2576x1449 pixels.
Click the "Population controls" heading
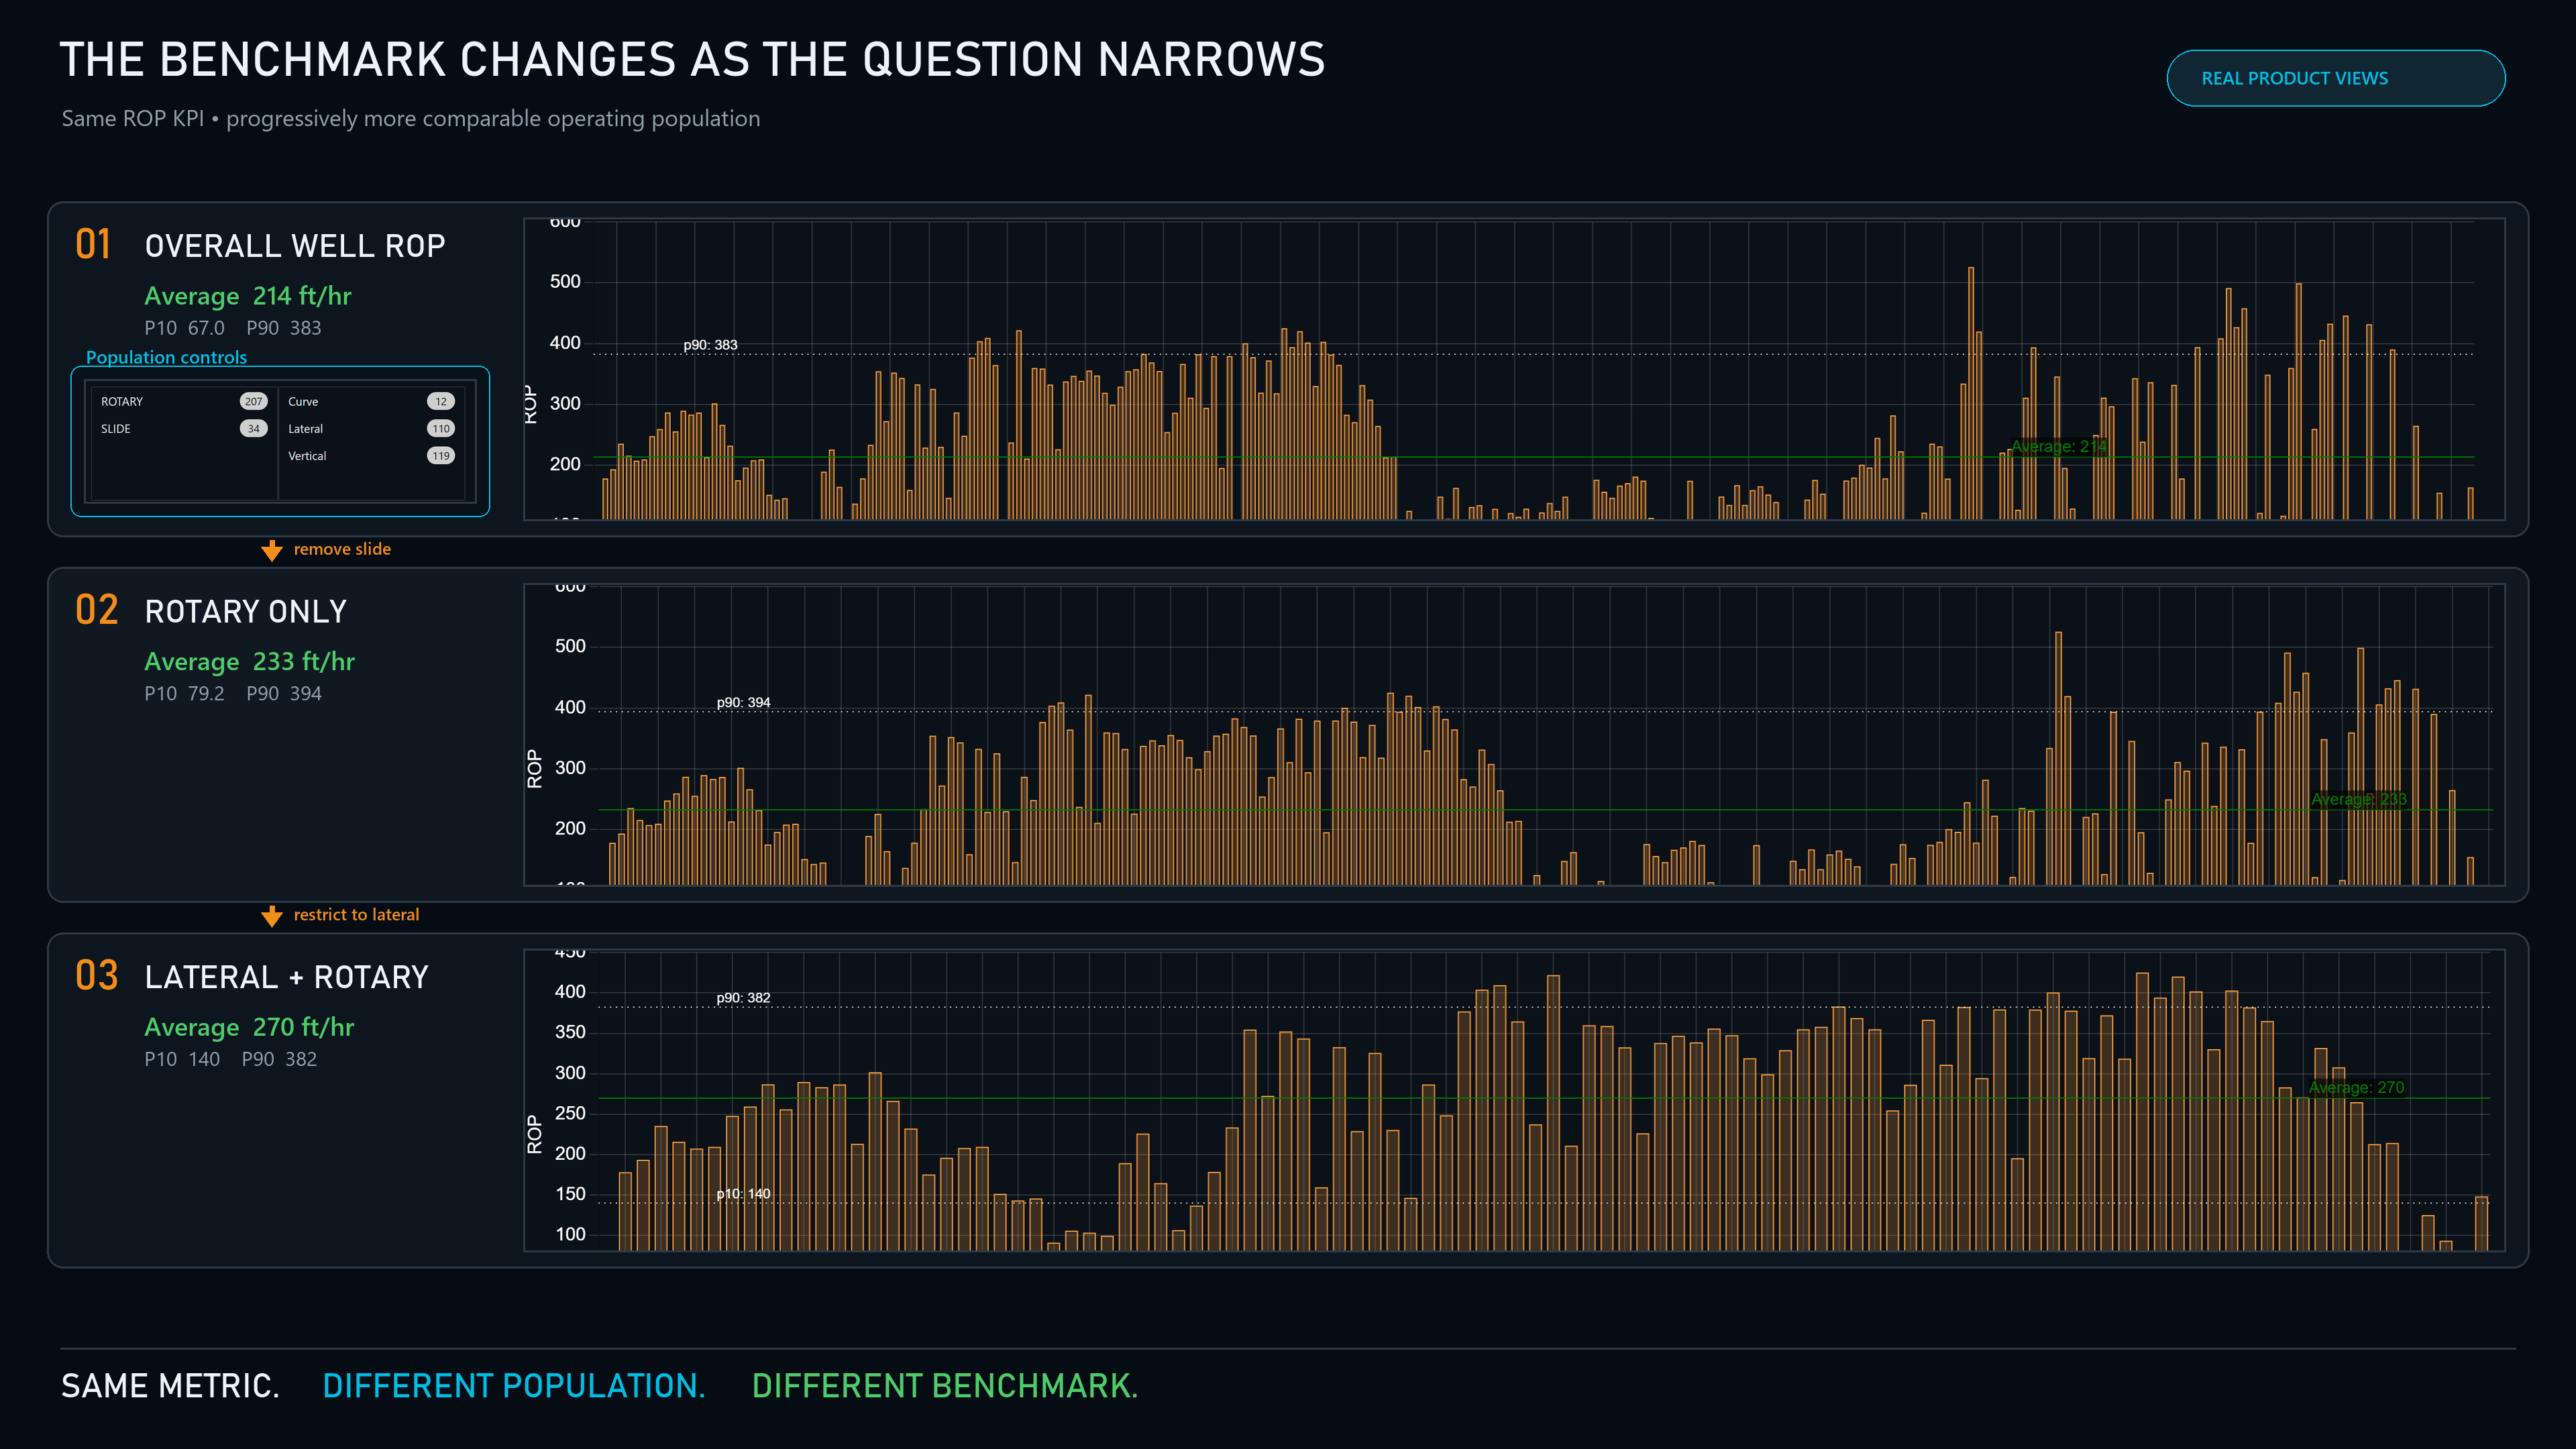pos(166,357)
